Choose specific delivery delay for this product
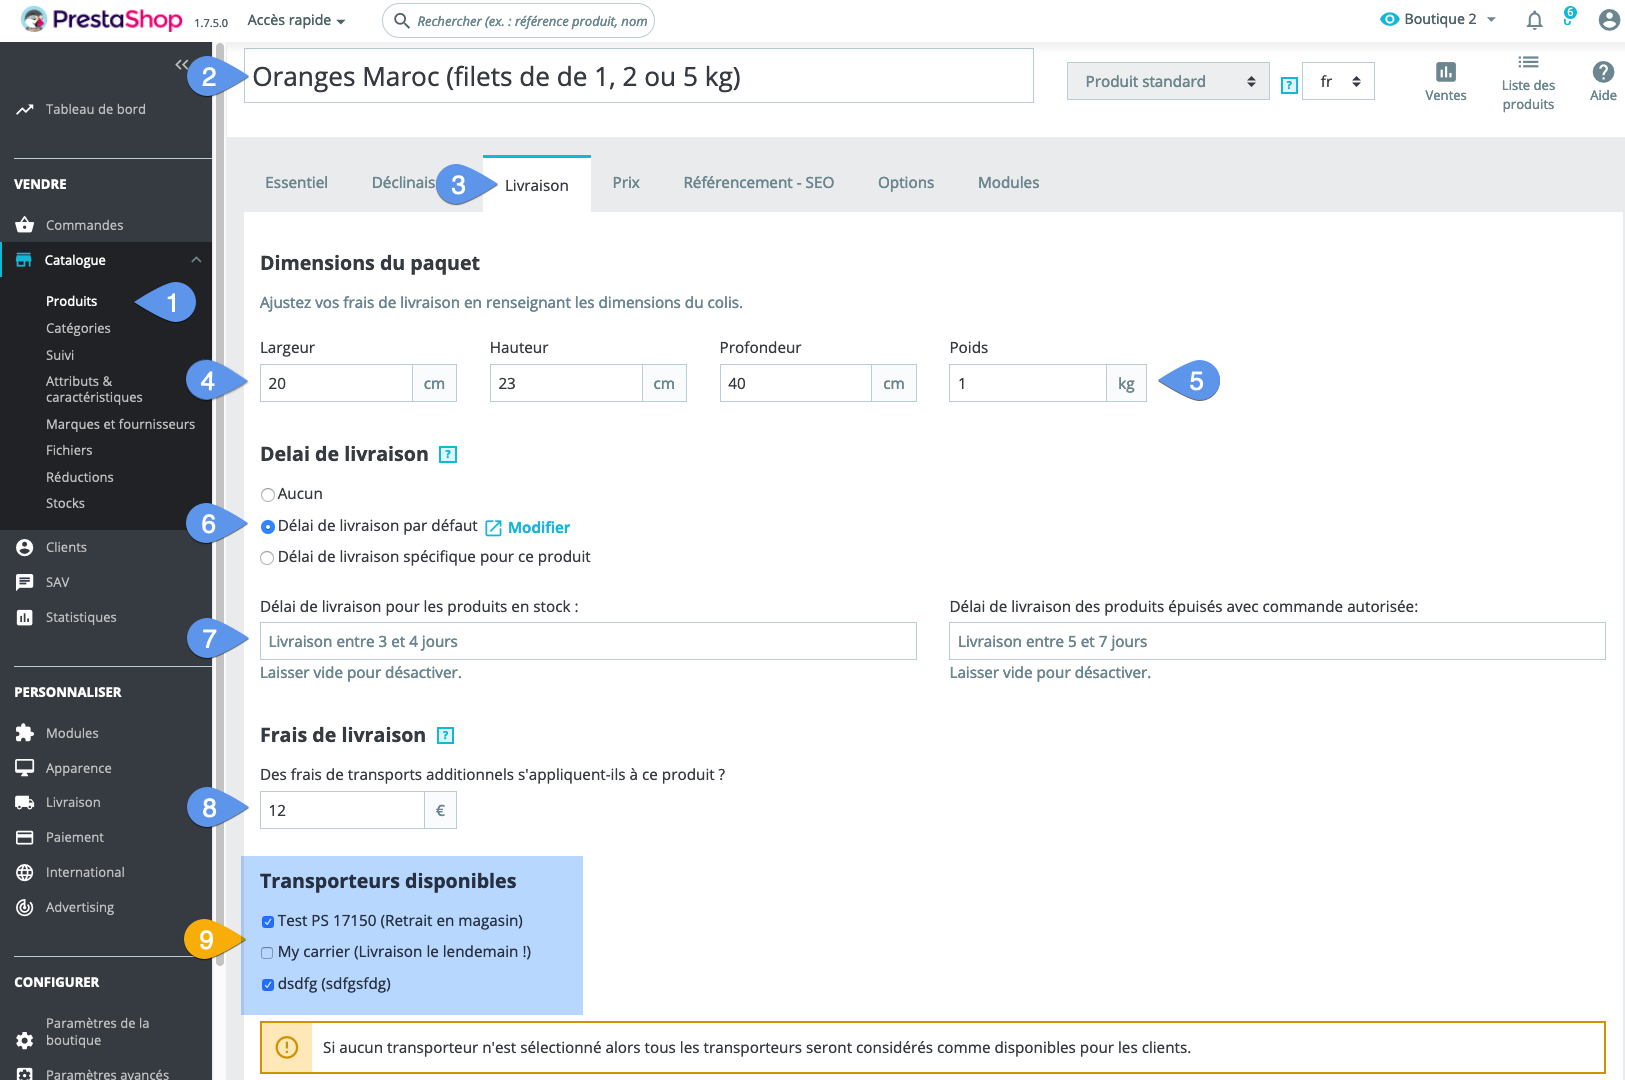Screen dimensions: 1625x1080 point(268,558)
